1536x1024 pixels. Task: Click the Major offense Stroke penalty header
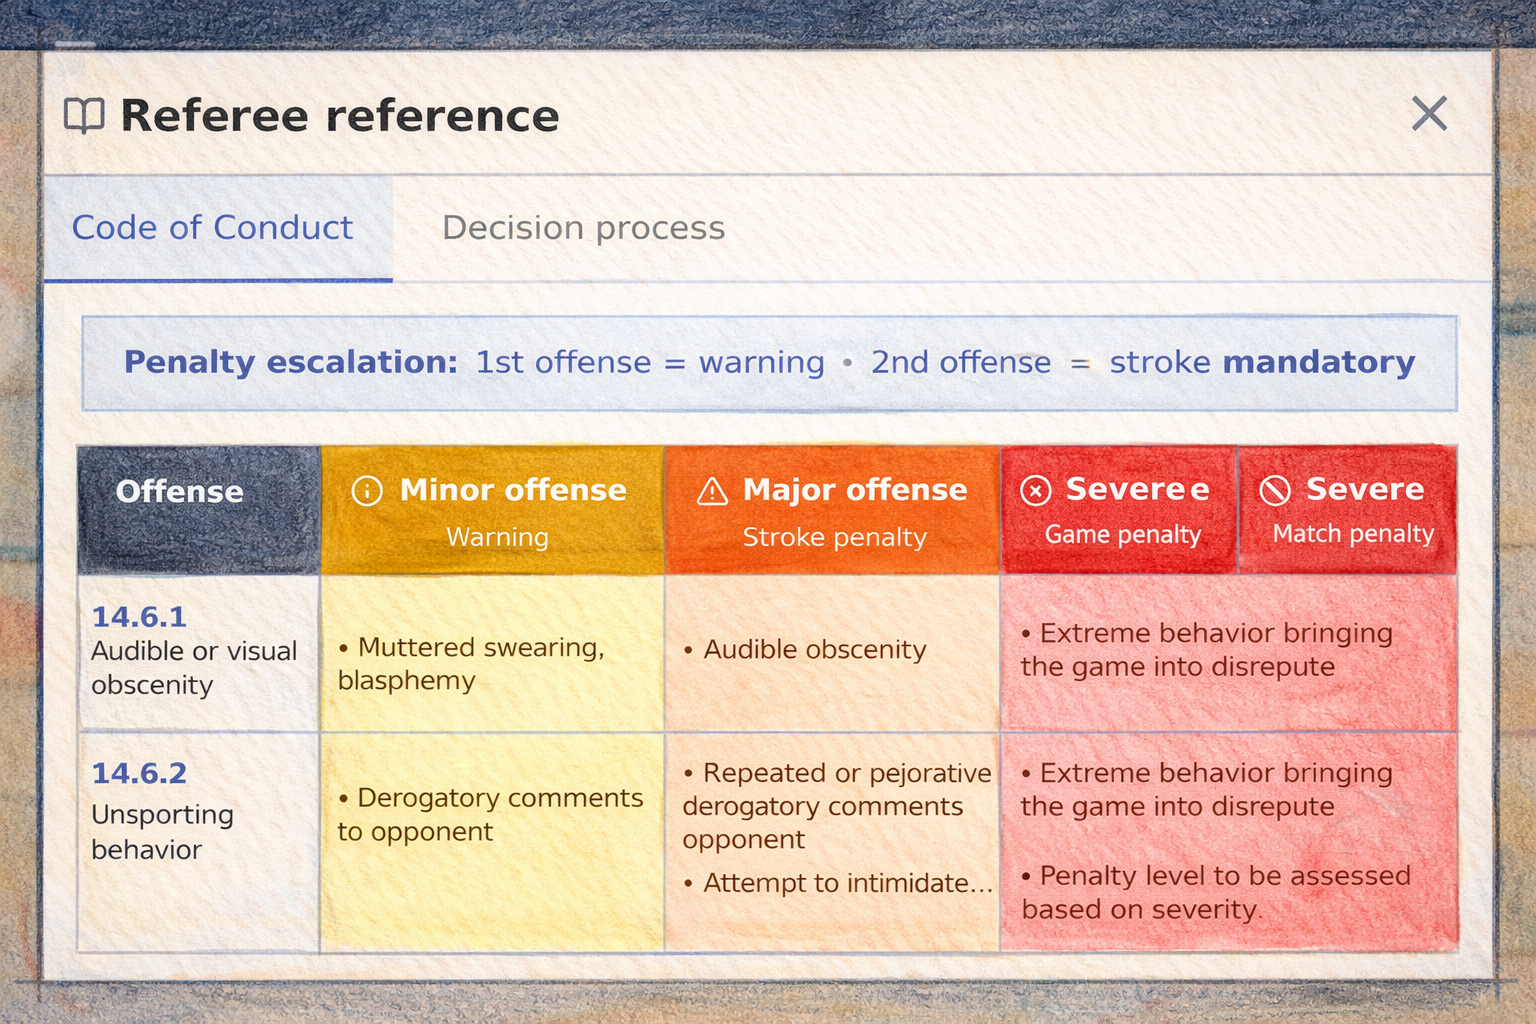point(833,510)
